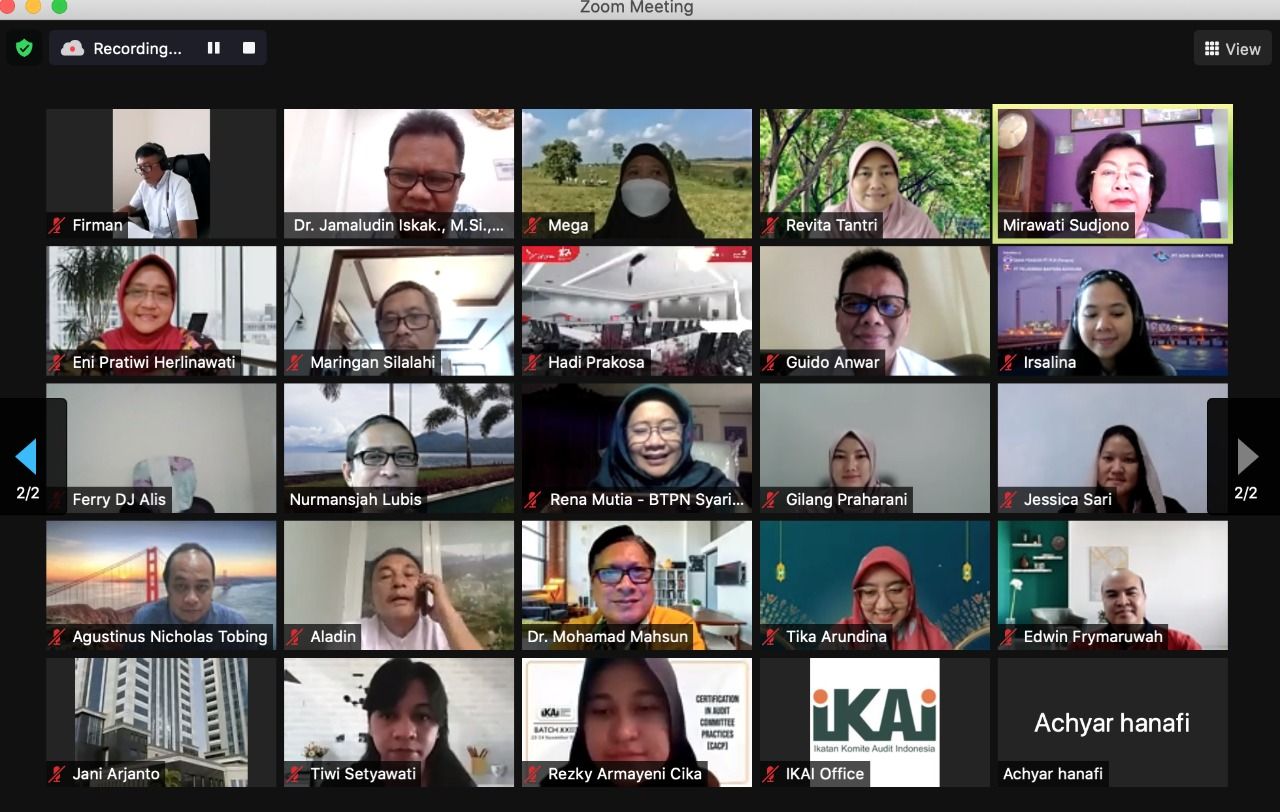Image resolution: width=1280 pixels, height=812 pixels.
Task: Click Agustinus Nicholas Tobing's muted mic icon
Action: (58, 636)
